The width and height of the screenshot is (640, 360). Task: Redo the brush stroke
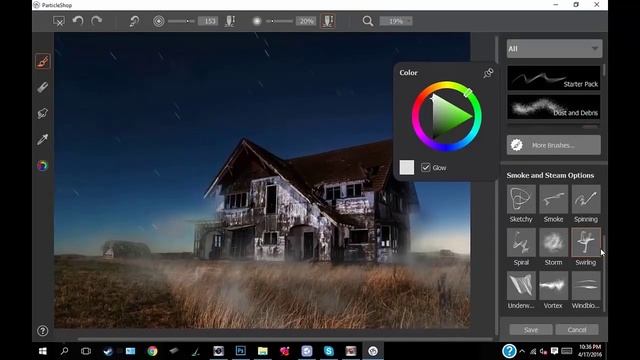pyautogui.click(x=97, y=20)
